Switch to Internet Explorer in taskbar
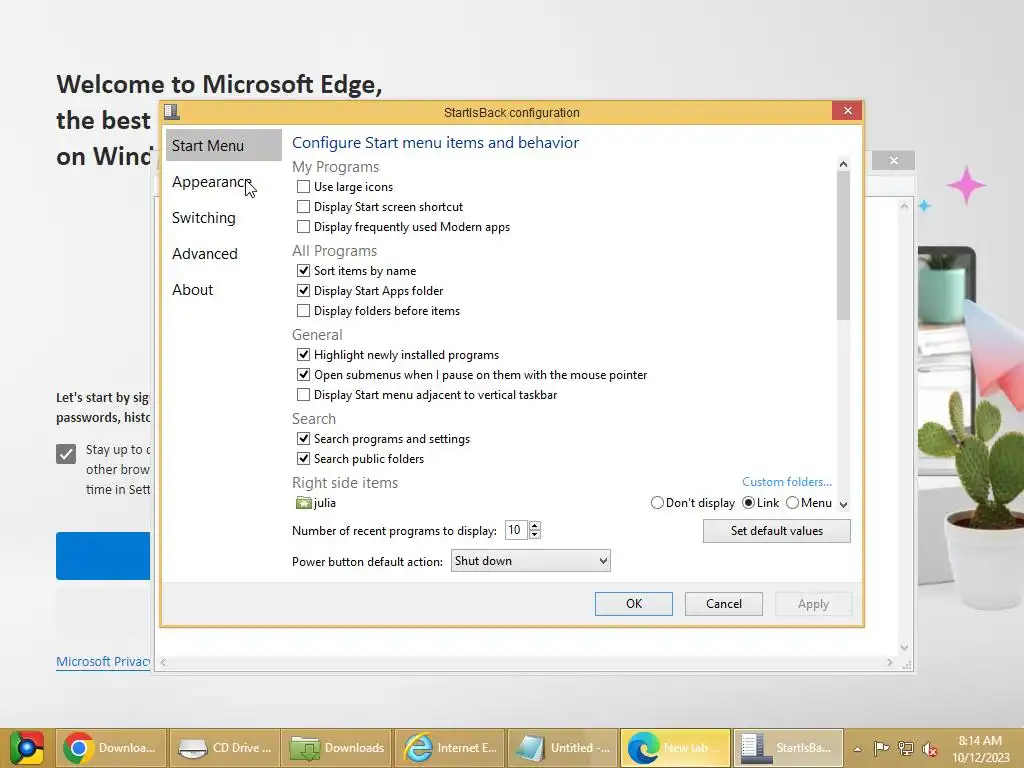Image resolution: width=1024 pixels, height=768 pixels. 450,748
